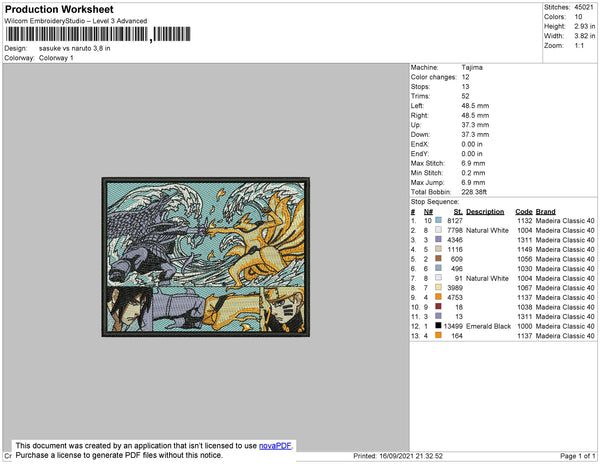This screenshot has width=600, height=464.
Task: Click design name 'sasuke vs naruto 3,8 in'
Action: click(75, 49)
